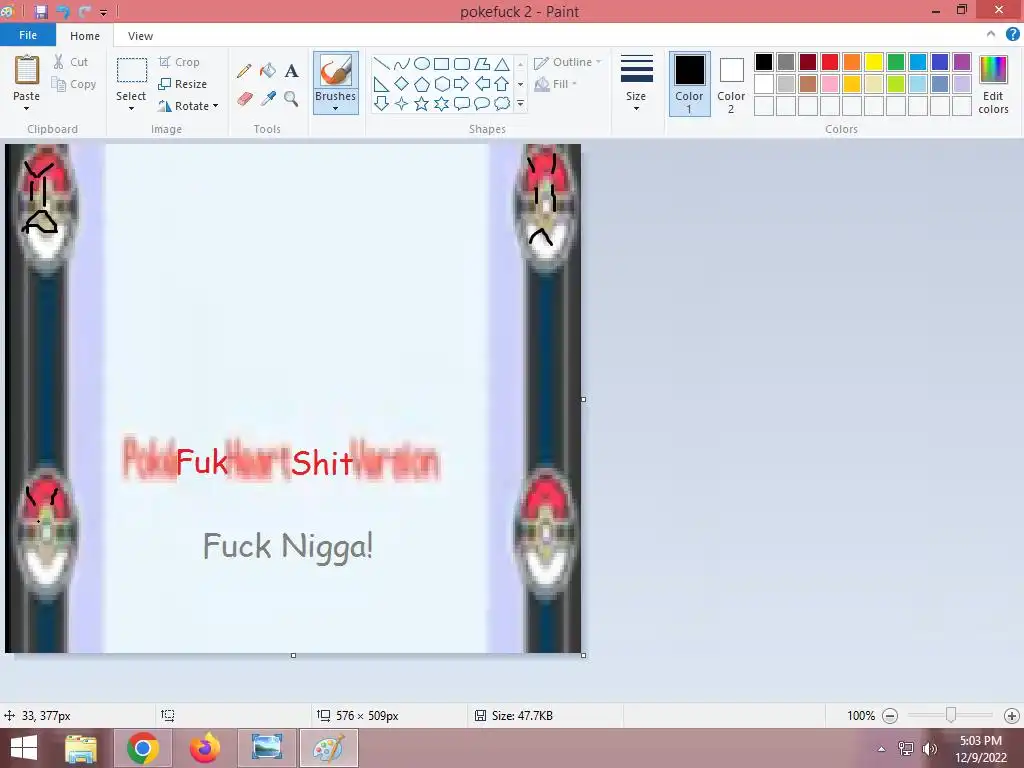Open File Explorer from taskbar
Screen dimensions: 1024x768
(x=81, y=748)
